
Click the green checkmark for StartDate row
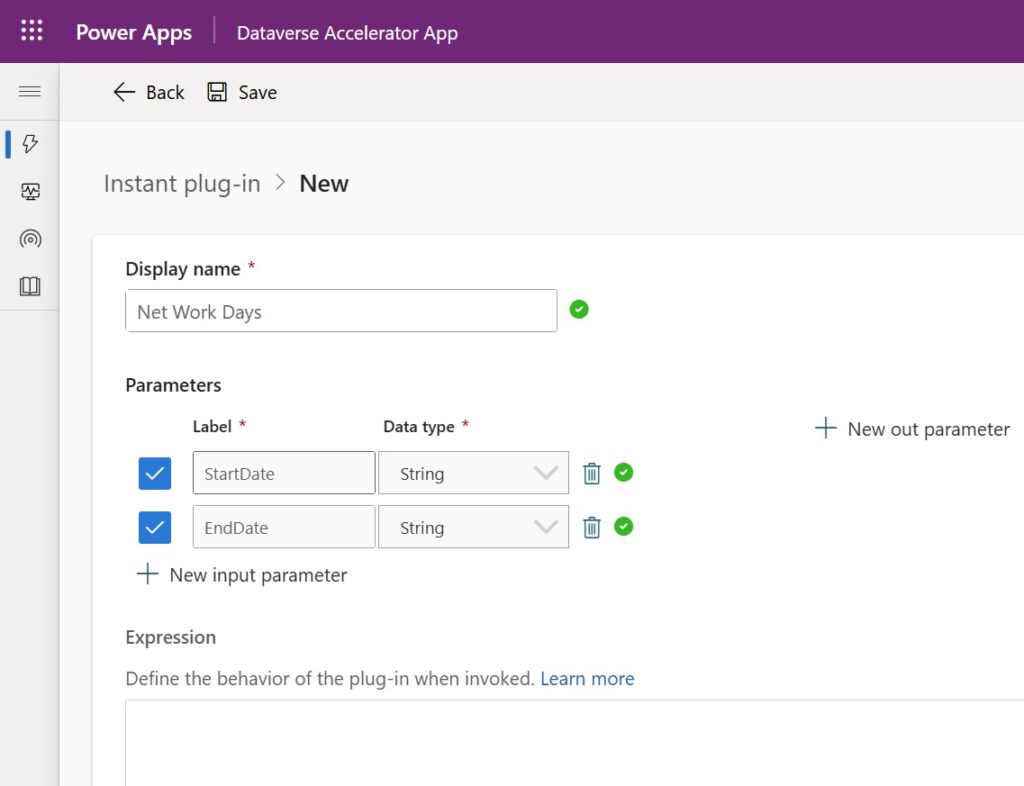(x=624, y=472)
